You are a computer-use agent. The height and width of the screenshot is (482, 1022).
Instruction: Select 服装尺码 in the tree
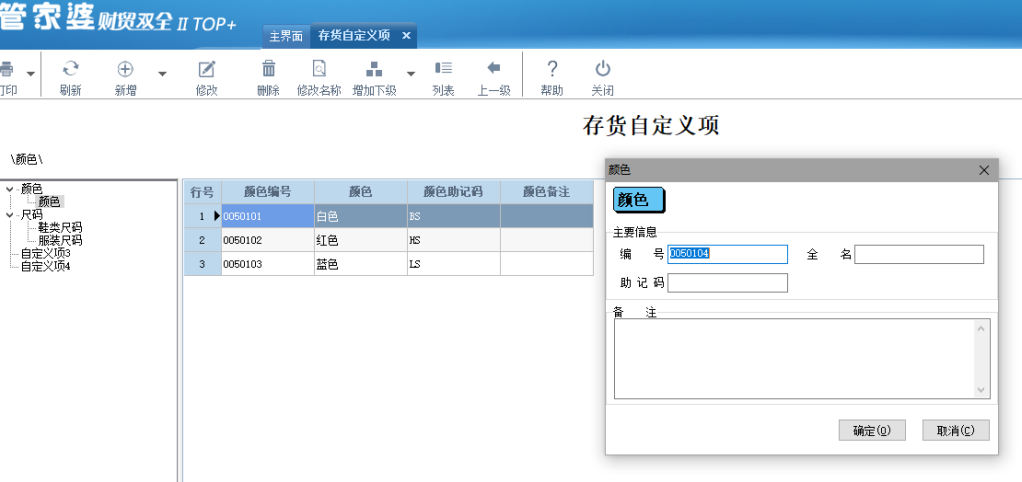pyautogui.click(x=60, y=240)
